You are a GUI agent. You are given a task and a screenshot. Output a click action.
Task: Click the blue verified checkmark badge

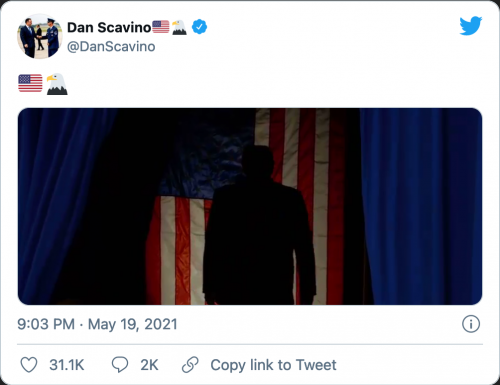pyautogui.click(x=199, y=27)
